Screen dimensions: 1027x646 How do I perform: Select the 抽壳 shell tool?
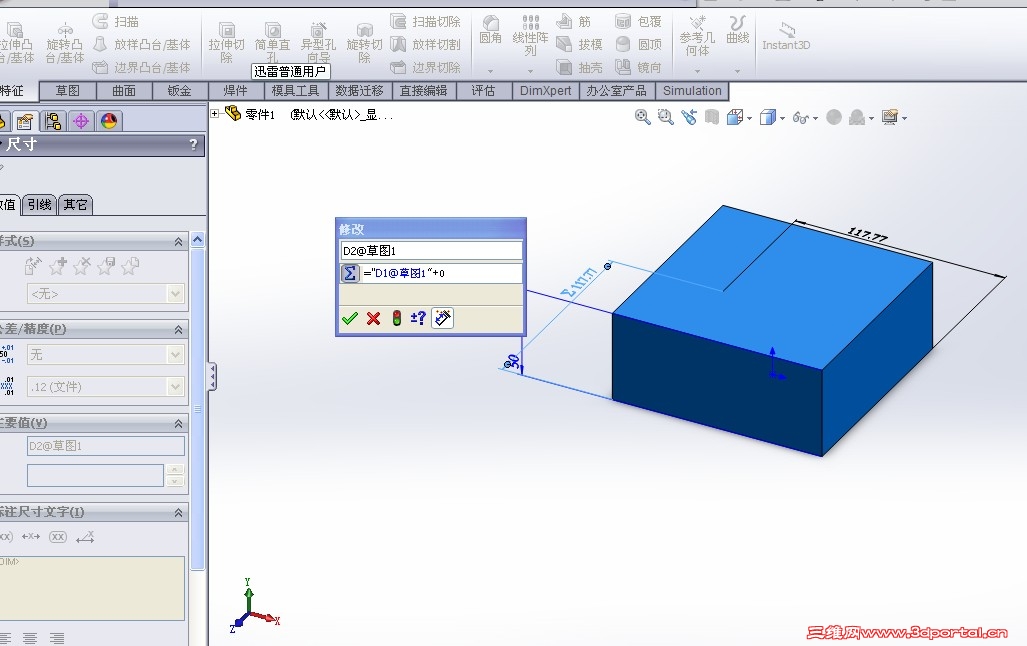[x=579, y=67]
